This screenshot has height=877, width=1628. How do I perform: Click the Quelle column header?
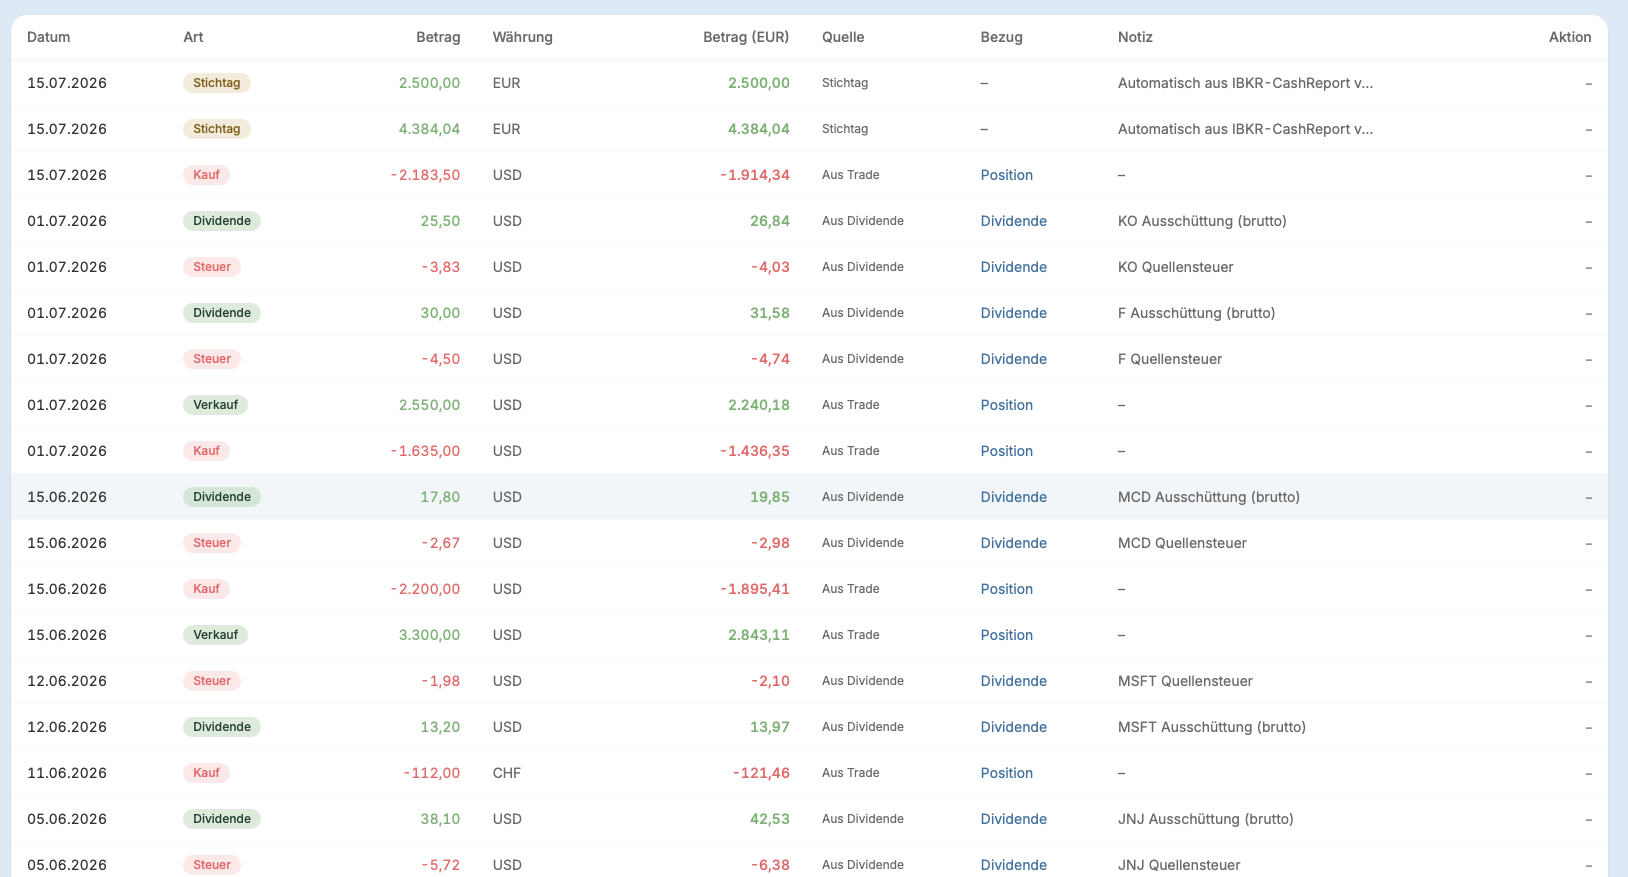[843, 37]
